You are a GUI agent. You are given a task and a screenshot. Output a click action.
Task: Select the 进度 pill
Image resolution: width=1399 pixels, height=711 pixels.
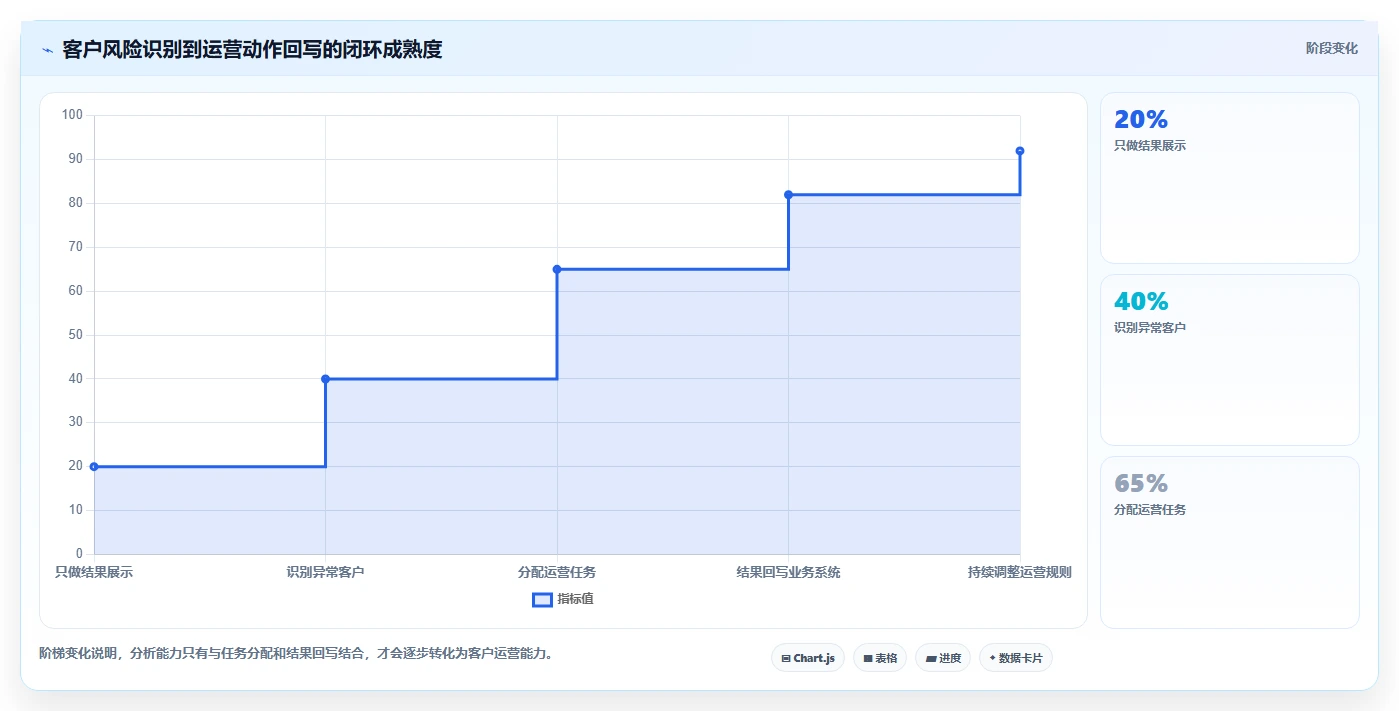pos(943,658)
